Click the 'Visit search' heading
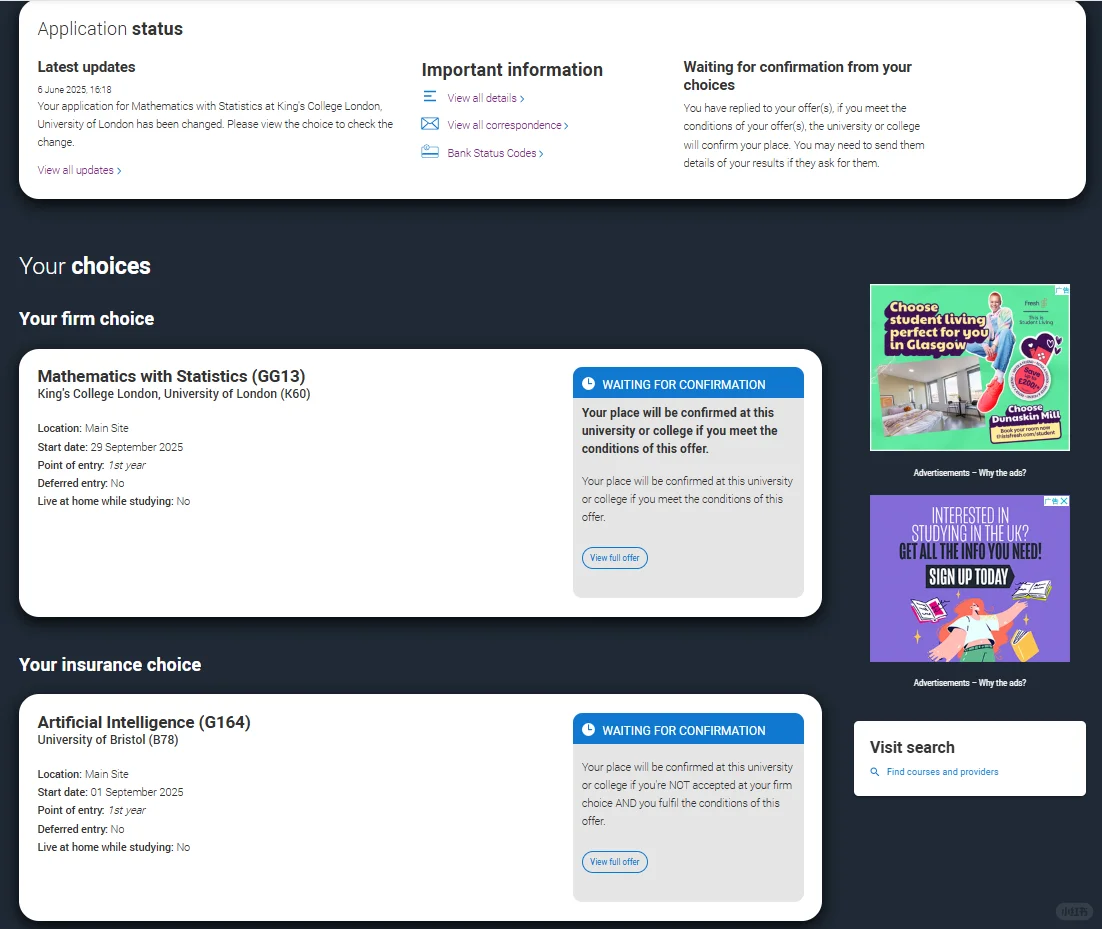1102x929 pixels. click(912, 747)
